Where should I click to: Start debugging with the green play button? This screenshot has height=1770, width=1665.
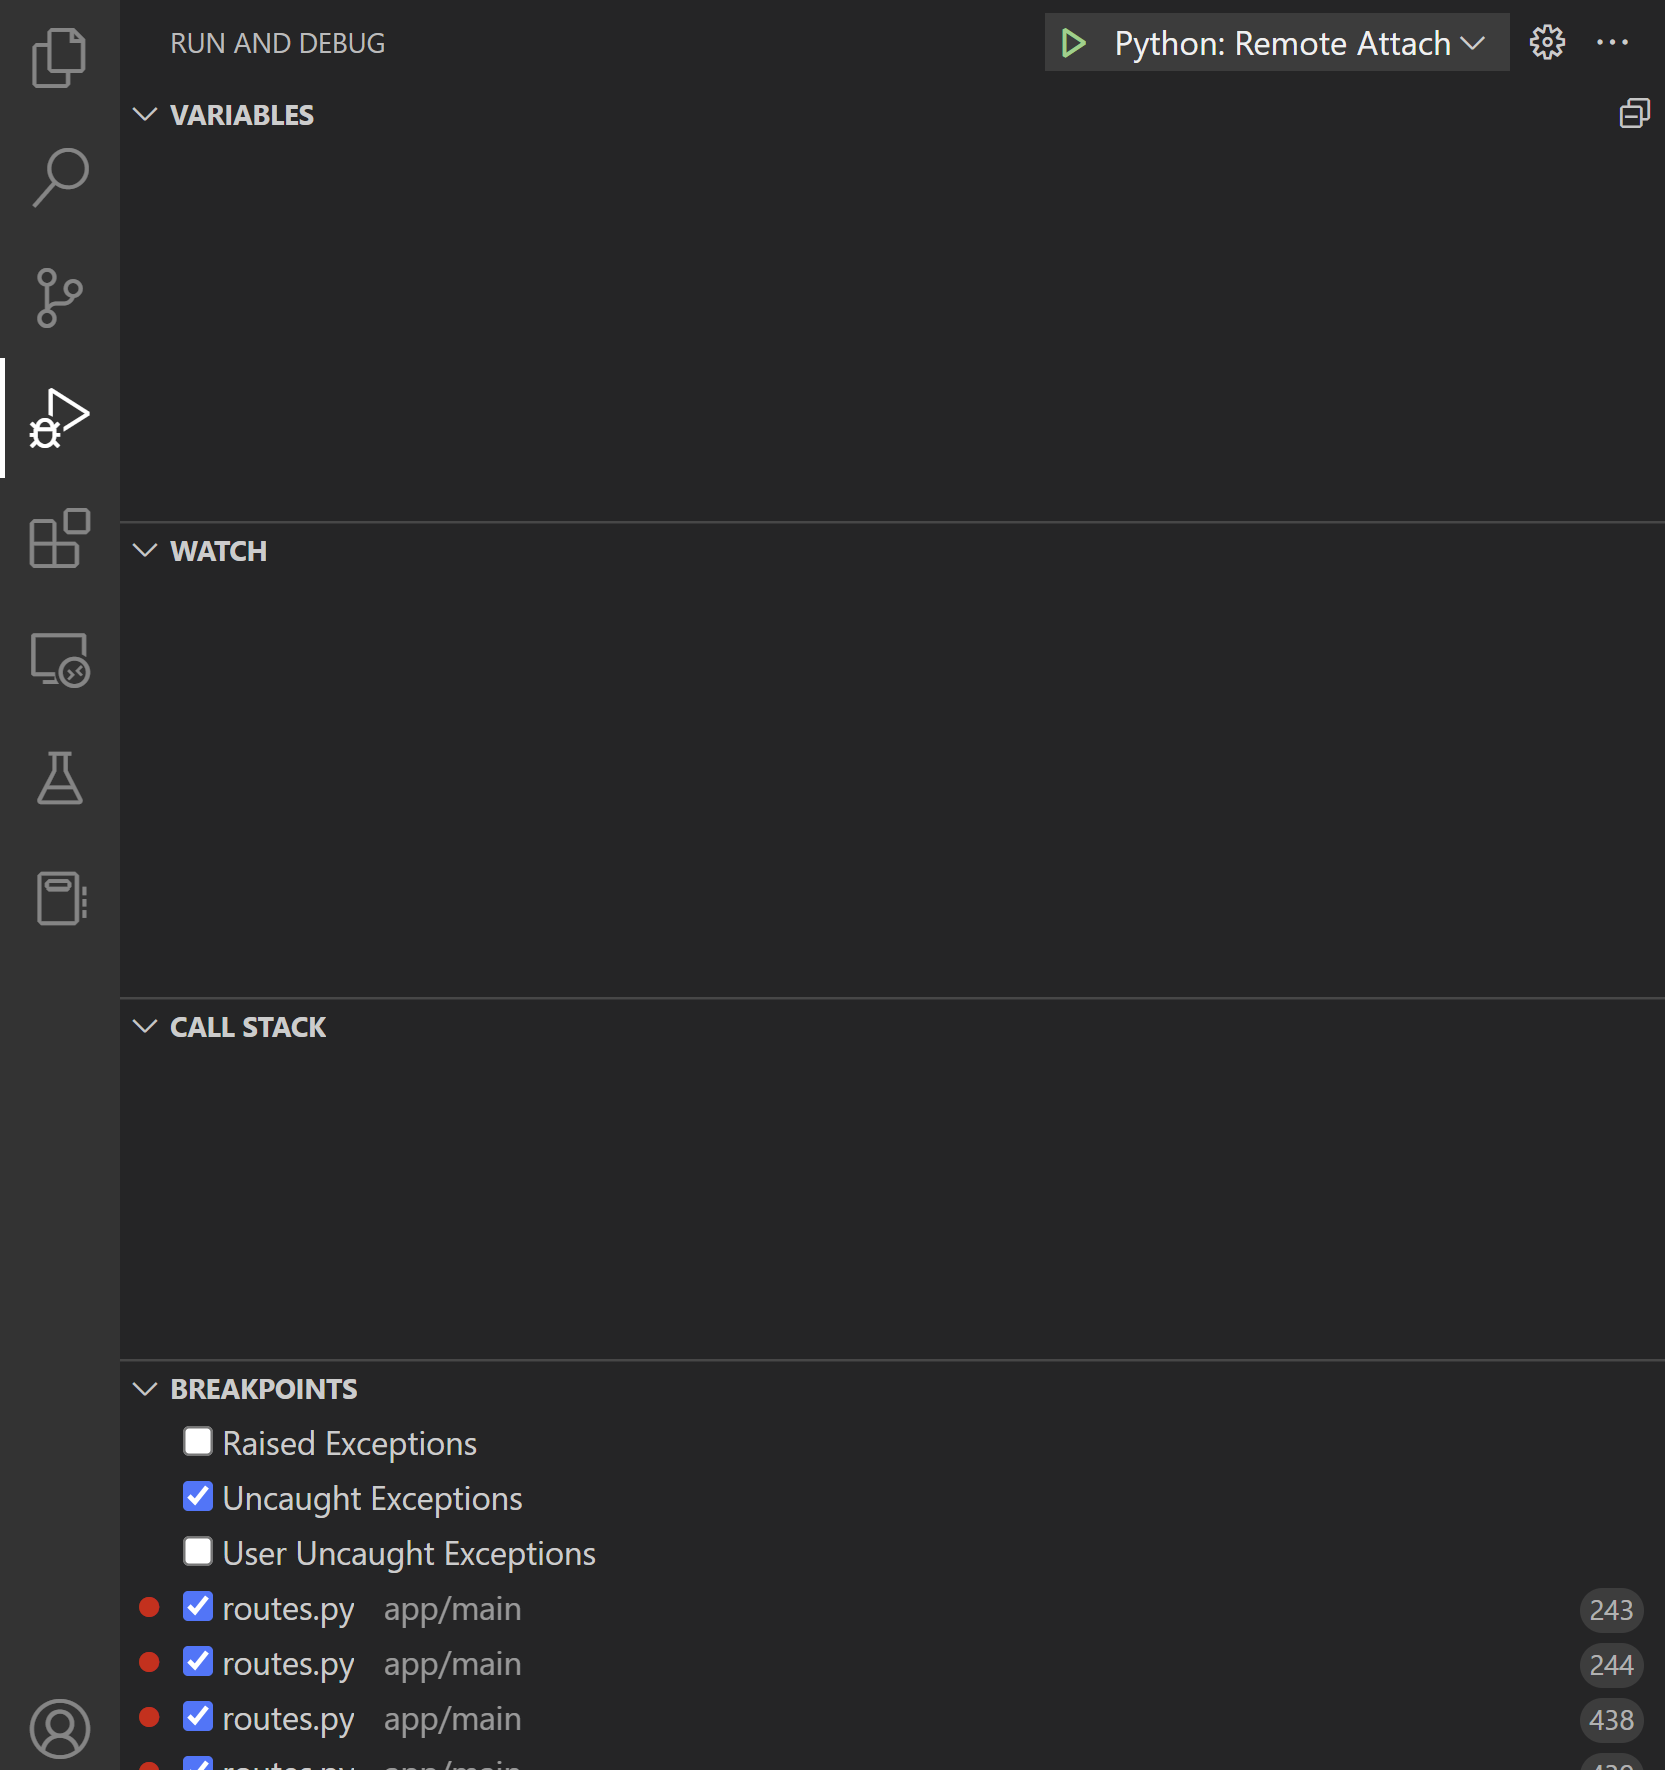point(1073,43)
